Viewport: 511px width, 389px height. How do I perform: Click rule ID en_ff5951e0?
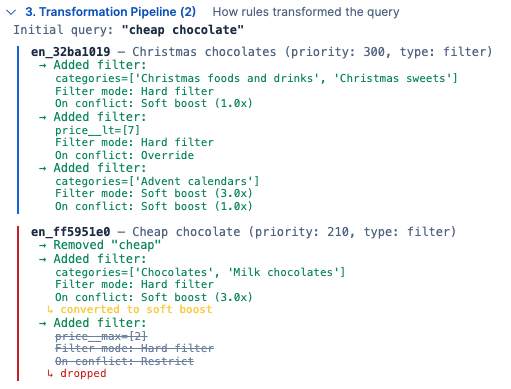click(x=70, y=232)
